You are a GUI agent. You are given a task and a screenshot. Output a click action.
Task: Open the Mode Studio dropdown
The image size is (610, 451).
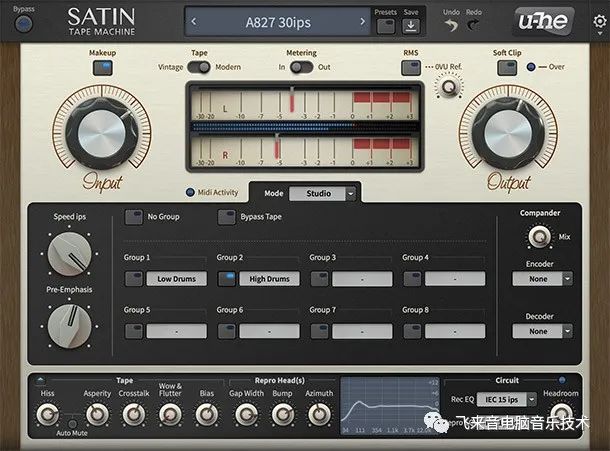point(323,193)
